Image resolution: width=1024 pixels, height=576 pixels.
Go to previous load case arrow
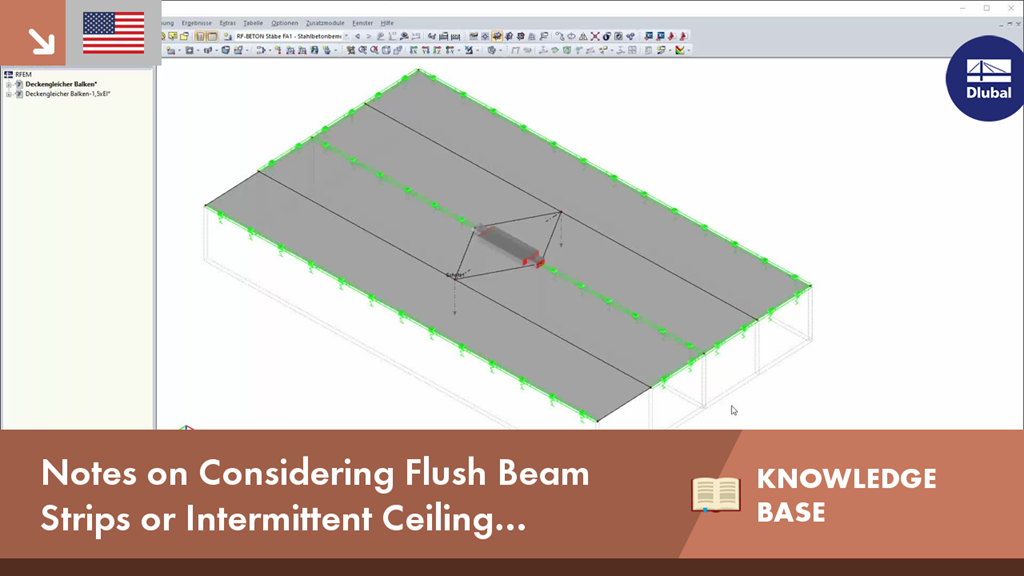coord(358,37)
